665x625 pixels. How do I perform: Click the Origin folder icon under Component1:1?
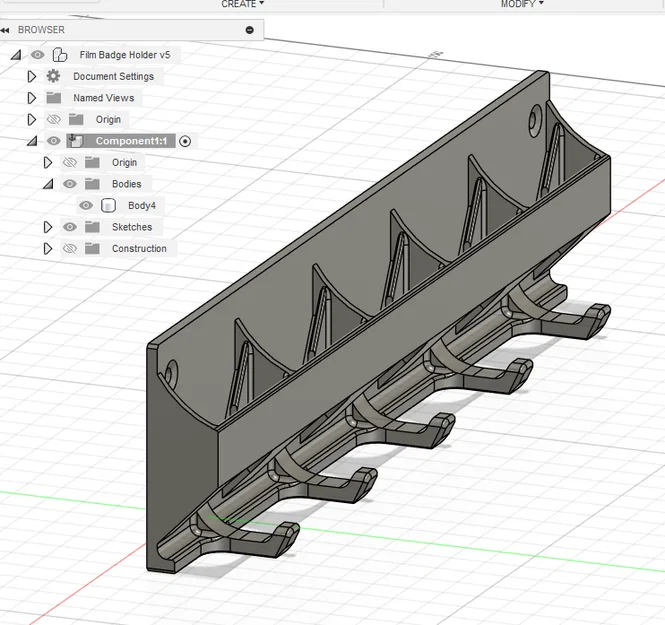[92, 162]
